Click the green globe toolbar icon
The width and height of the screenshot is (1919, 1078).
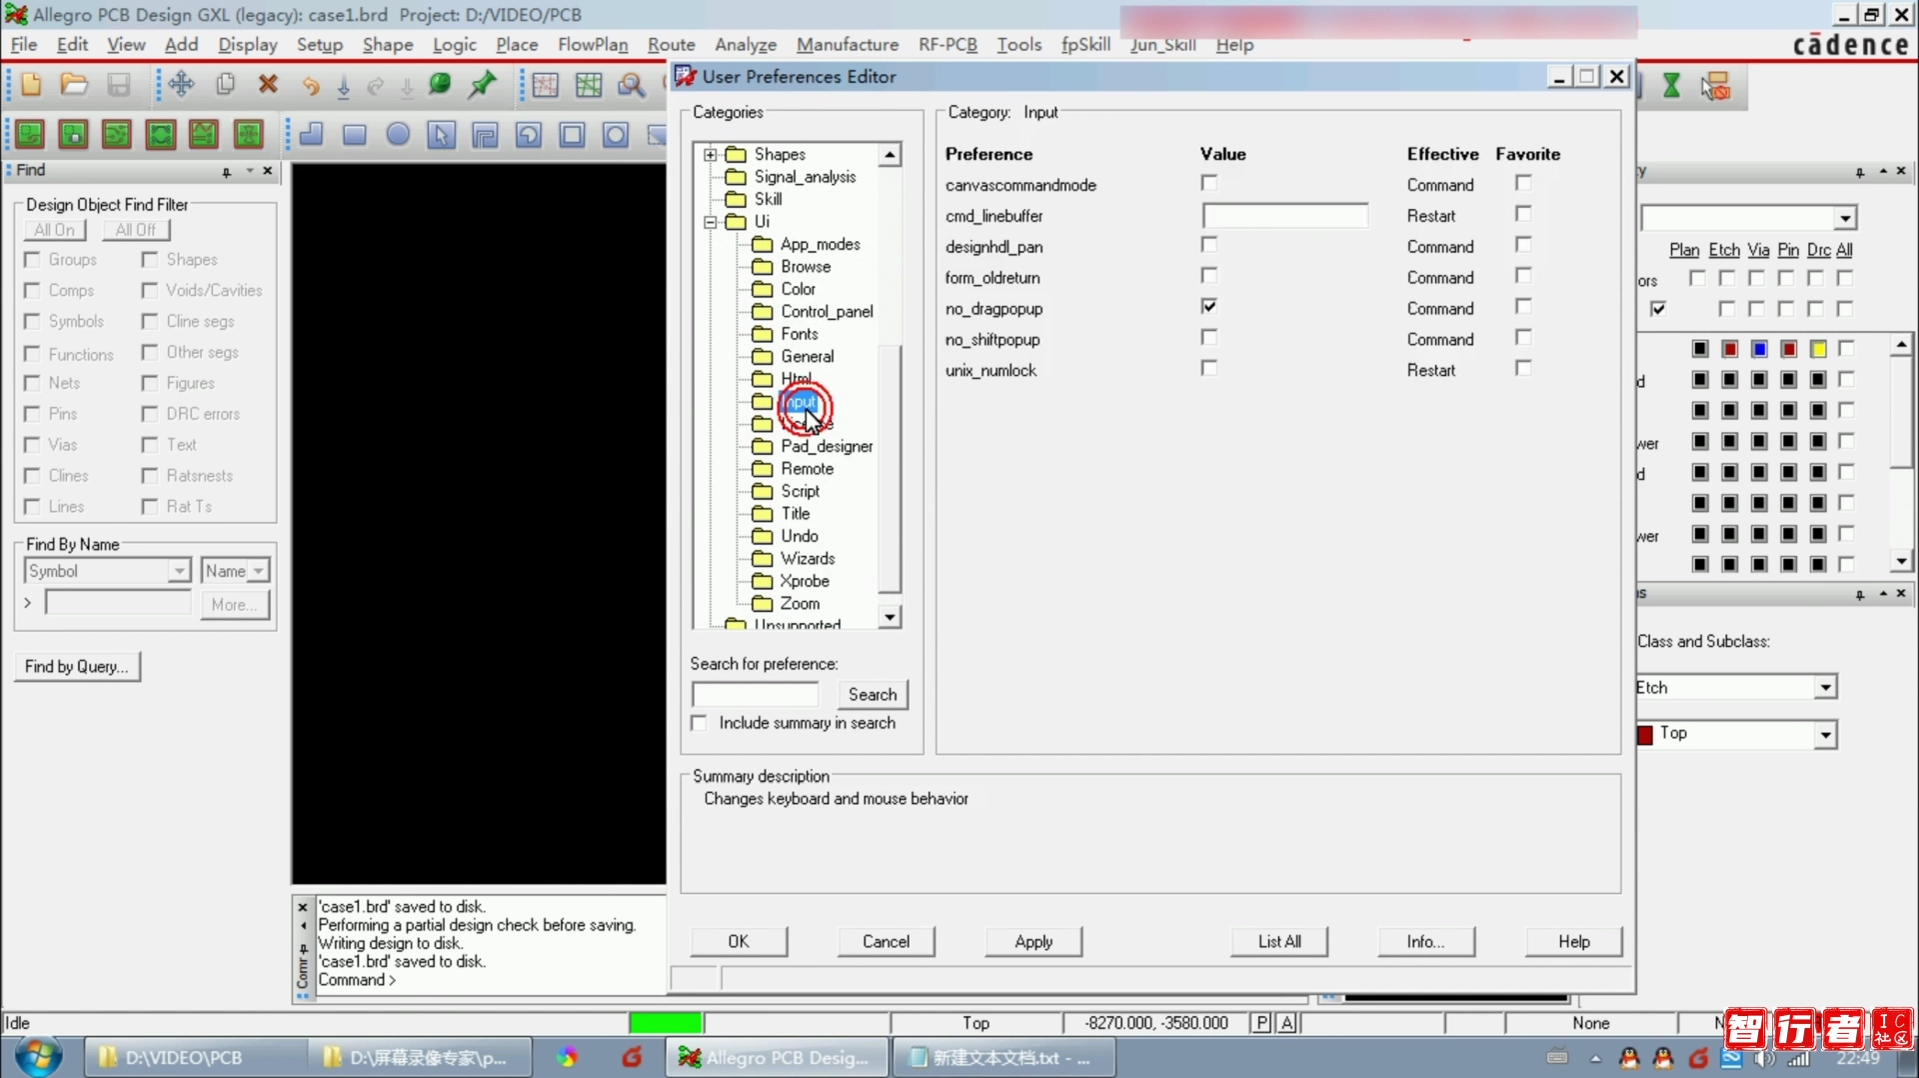pos(439,85)
